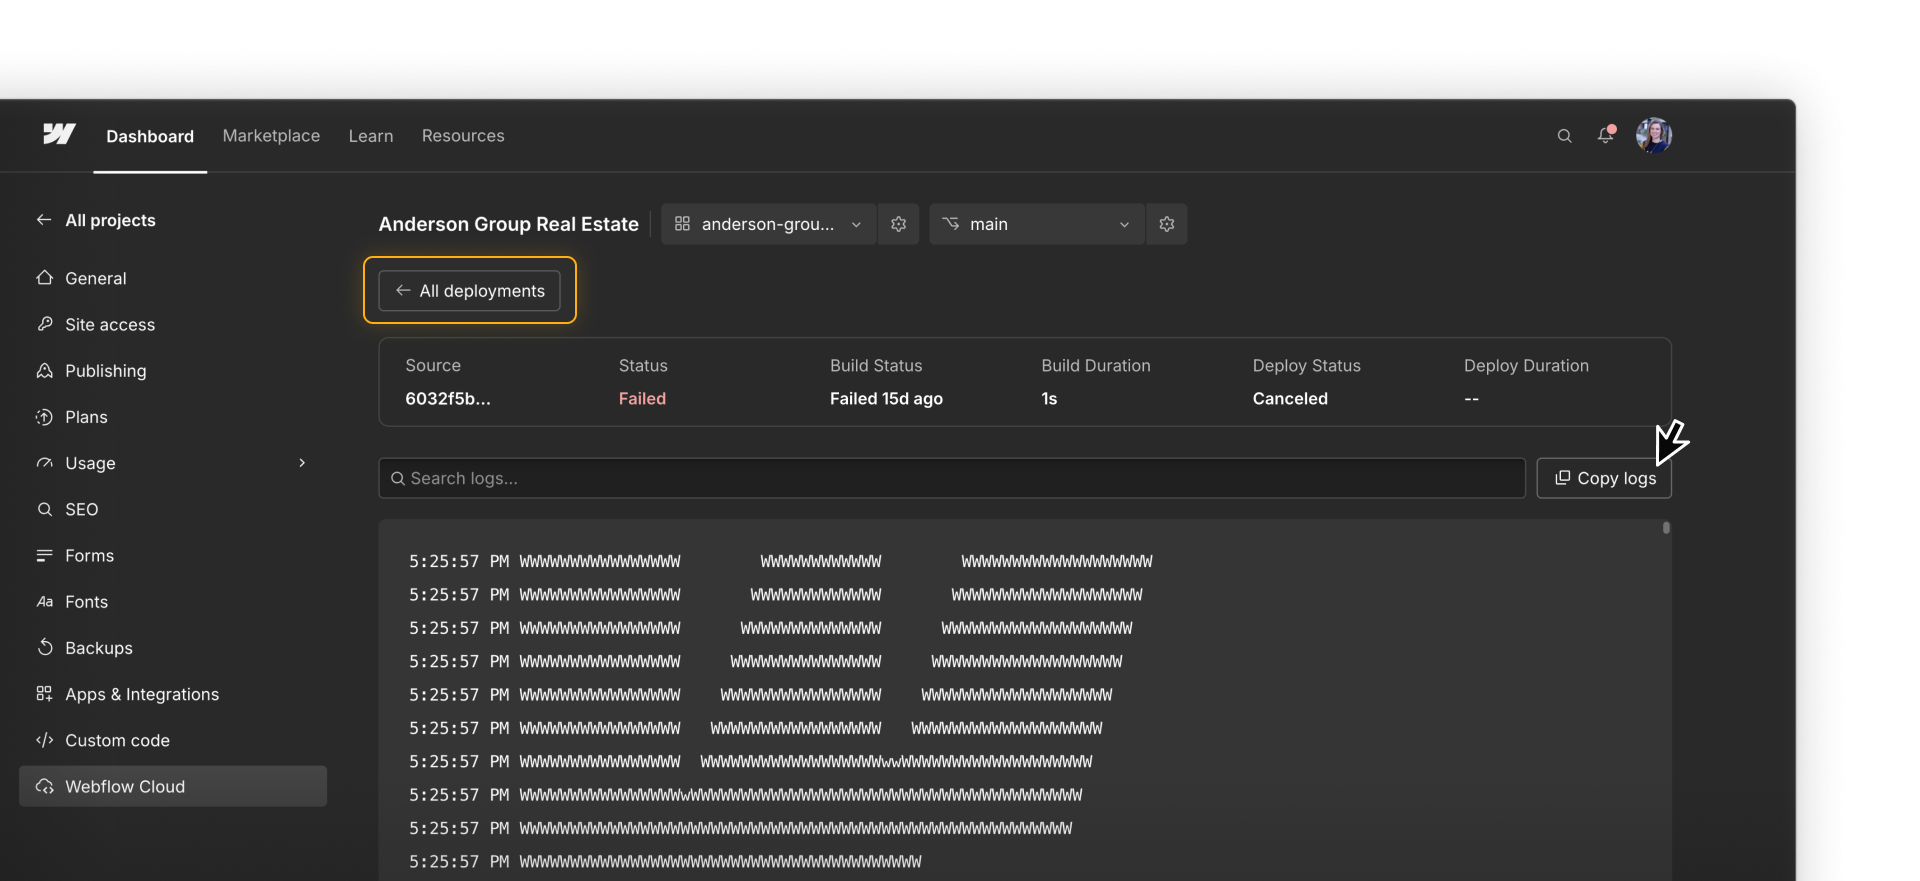Click the Site access key icon
Screen dimensions: 1920x881
pos(44,324)
